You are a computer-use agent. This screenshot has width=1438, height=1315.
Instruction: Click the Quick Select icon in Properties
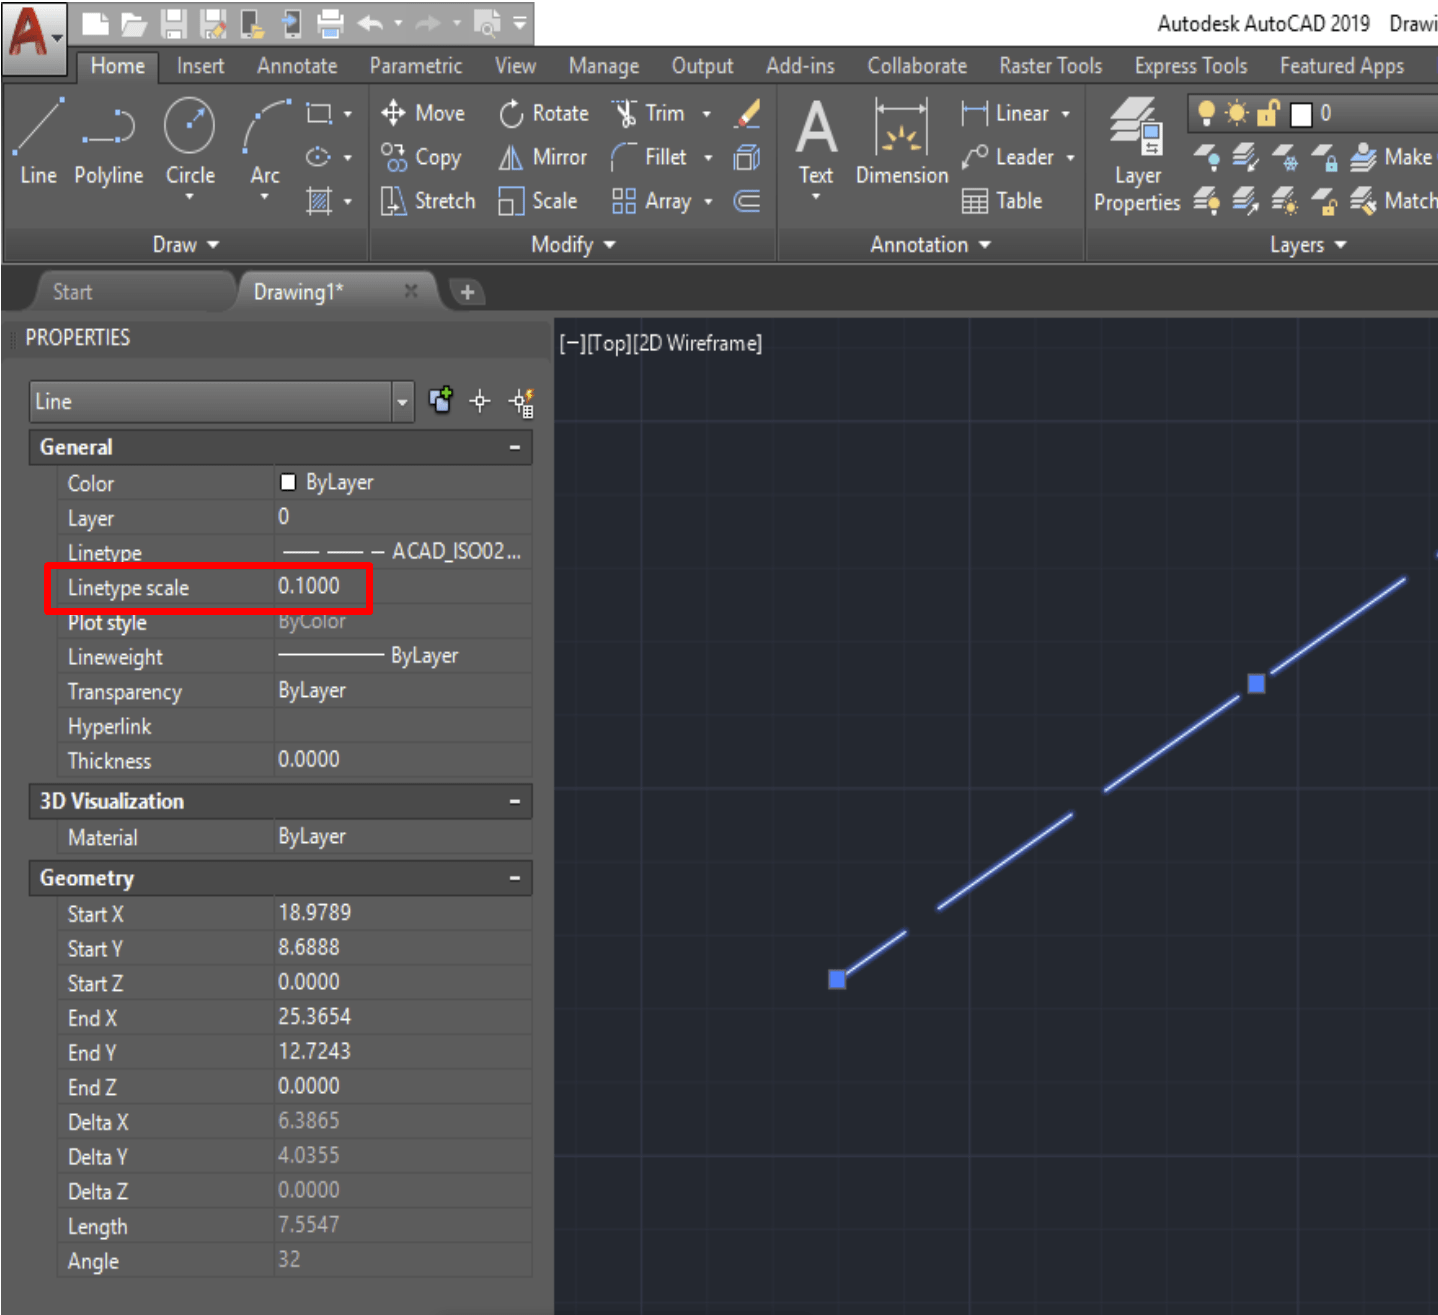[x=521, y=402]
